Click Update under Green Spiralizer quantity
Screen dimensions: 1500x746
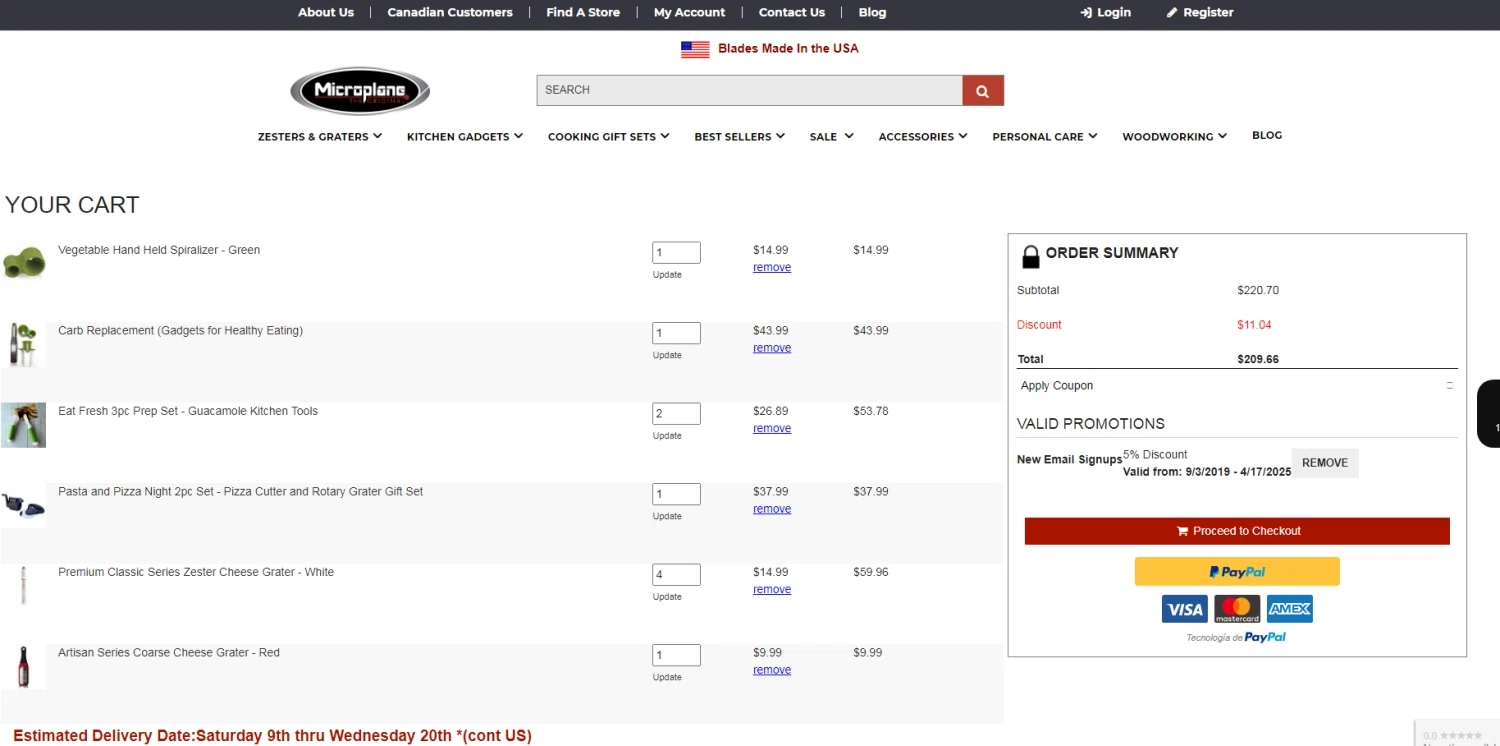click(x=667, y=275)
